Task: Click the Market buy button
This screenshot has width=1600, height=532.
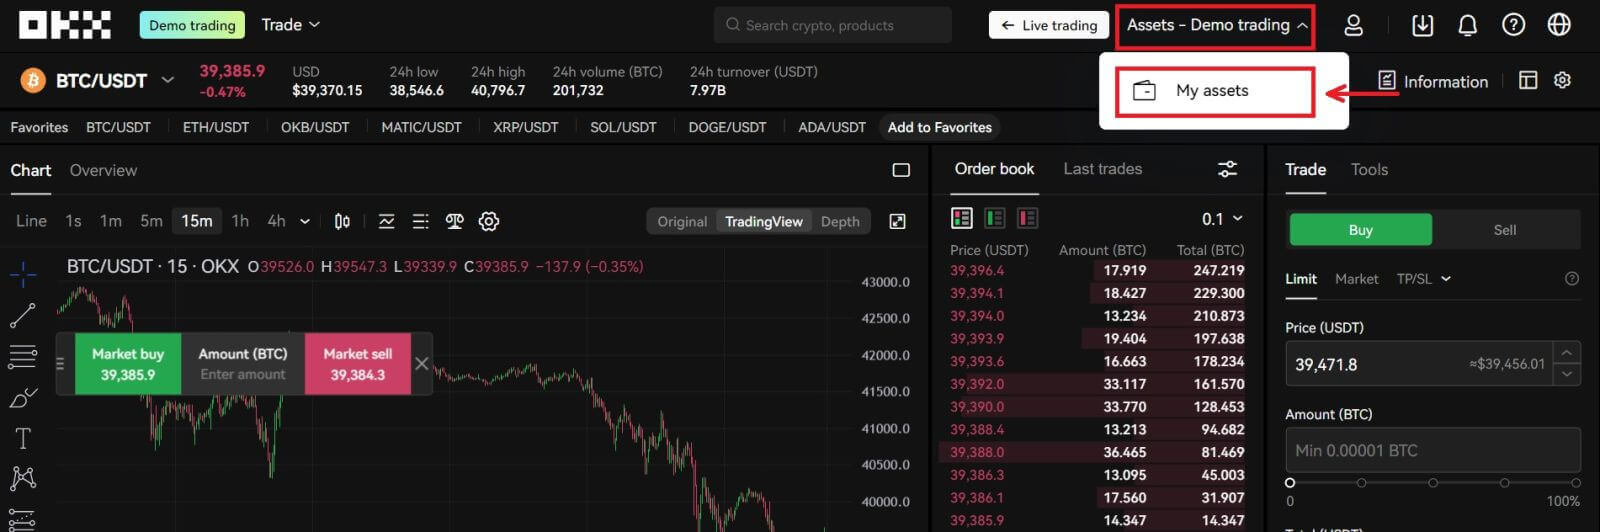Action: [128, 364]
